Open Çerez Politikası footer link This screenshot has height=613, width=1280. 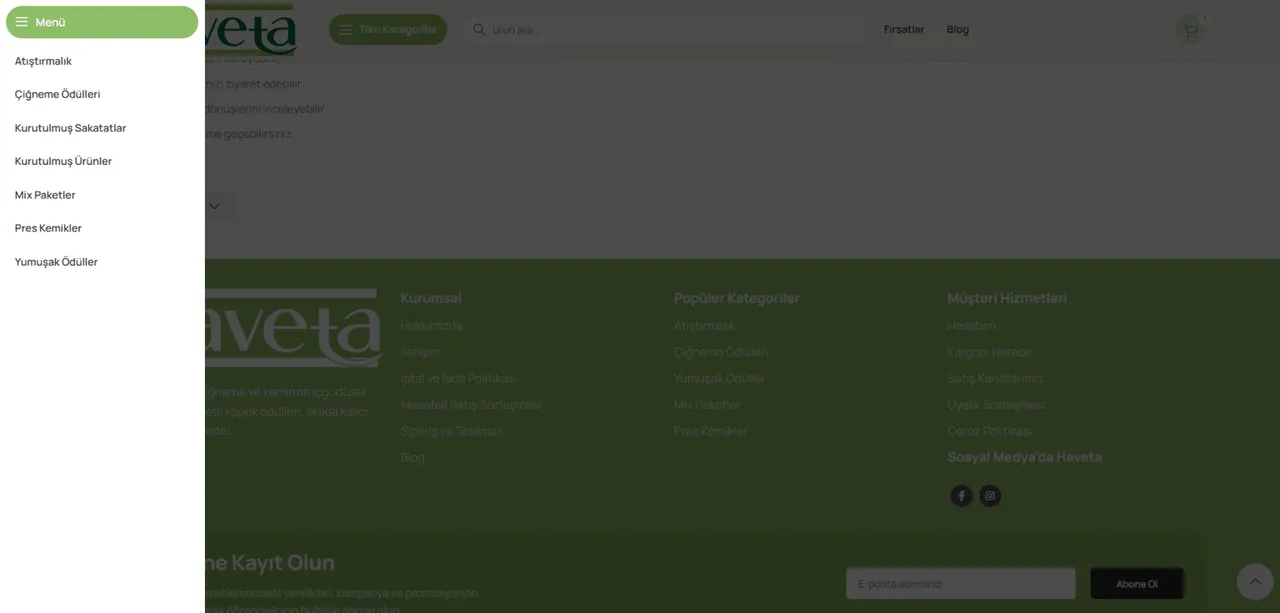pyautogui.click(x=990, y=431)
